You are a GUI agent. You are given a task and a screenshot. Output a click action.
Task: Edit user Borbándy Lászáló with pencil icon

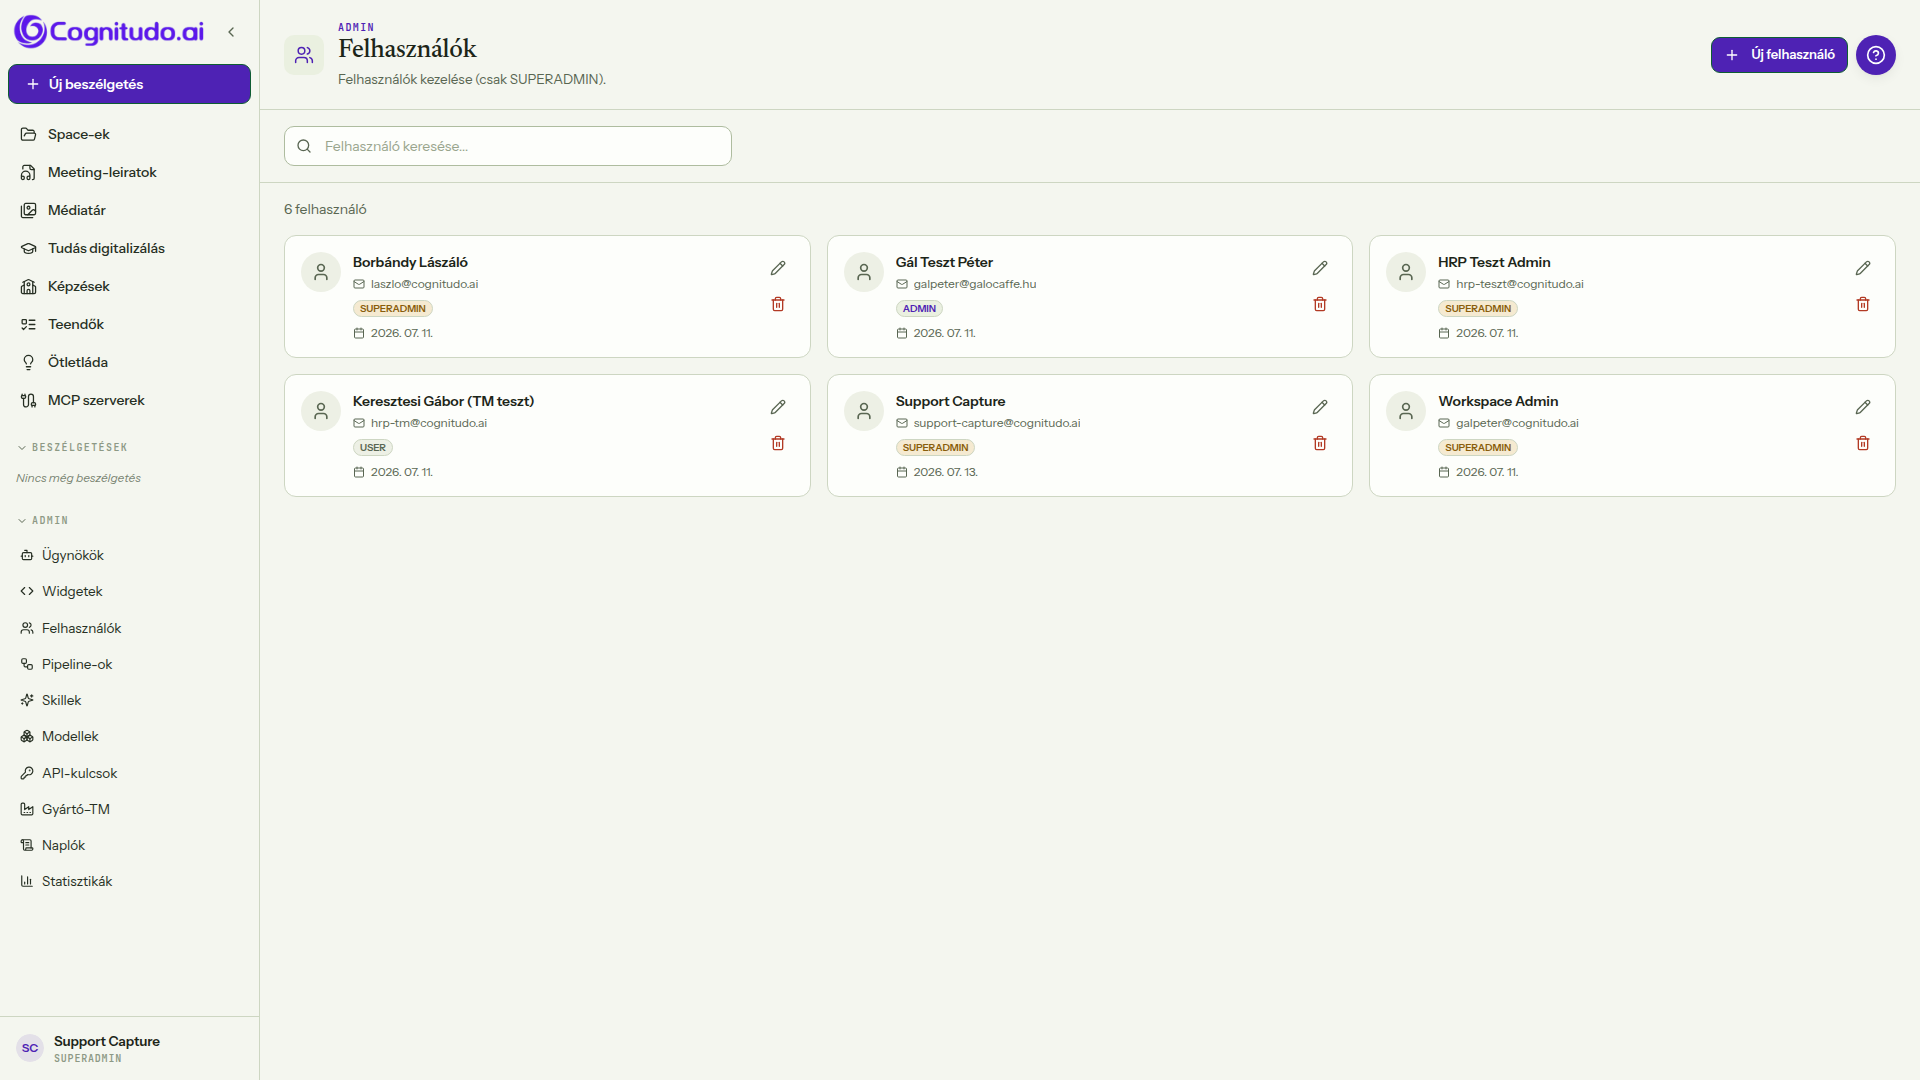tap(778, 268)
